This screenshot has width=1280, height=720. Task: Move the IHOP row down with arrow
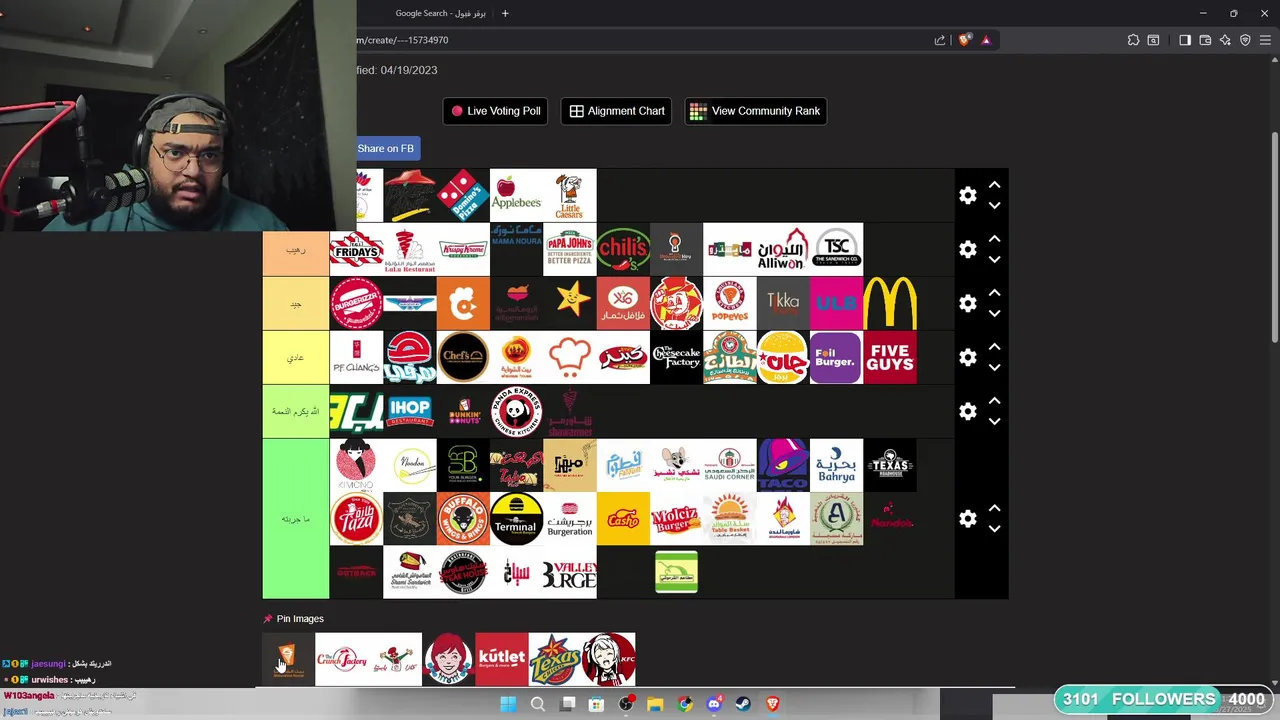(994, 422)
